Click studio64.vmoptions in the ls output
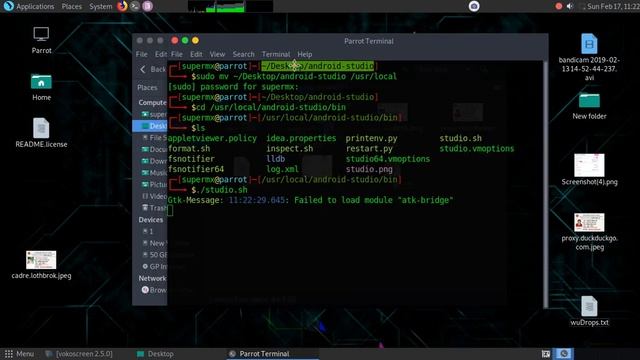640x360 pixels. [388, 159]
